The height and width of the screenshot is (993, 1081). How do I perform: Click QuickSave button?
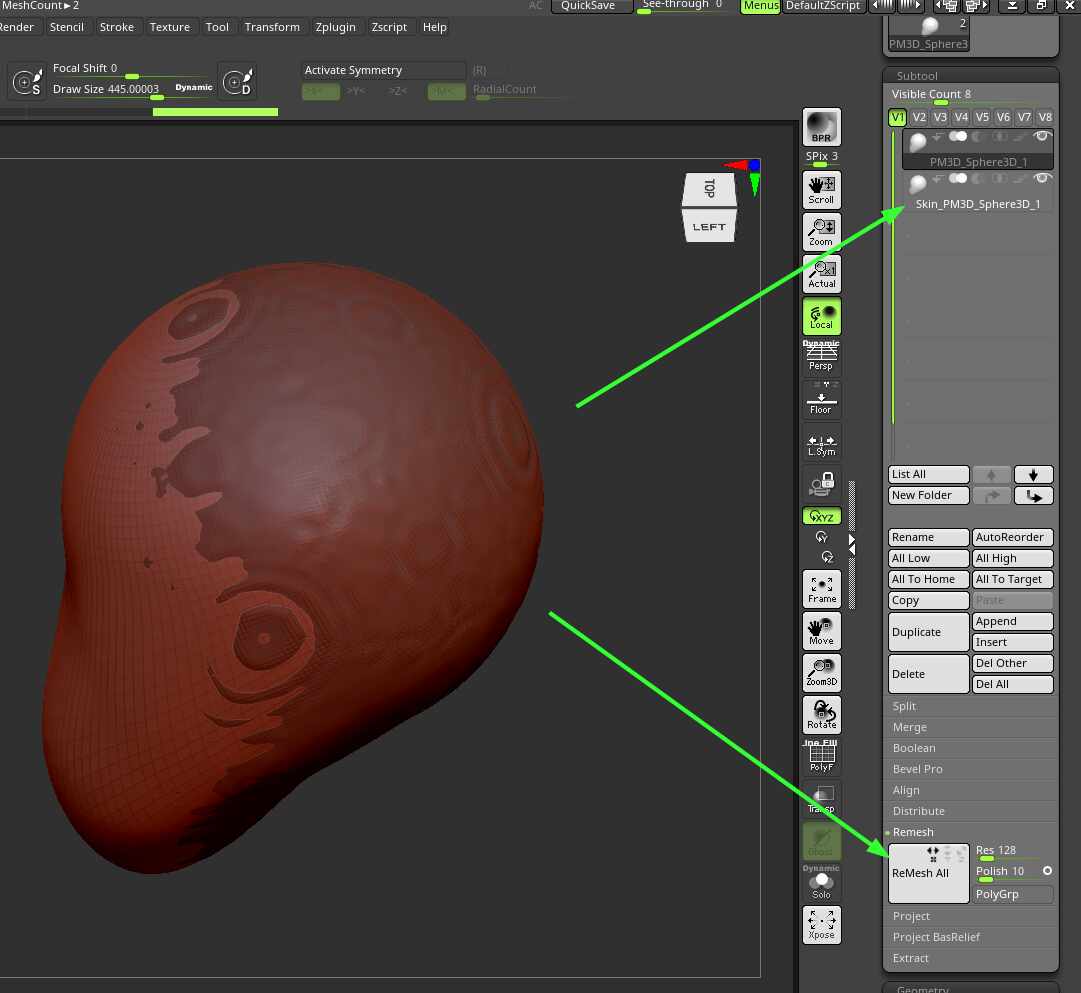[592, 6]
